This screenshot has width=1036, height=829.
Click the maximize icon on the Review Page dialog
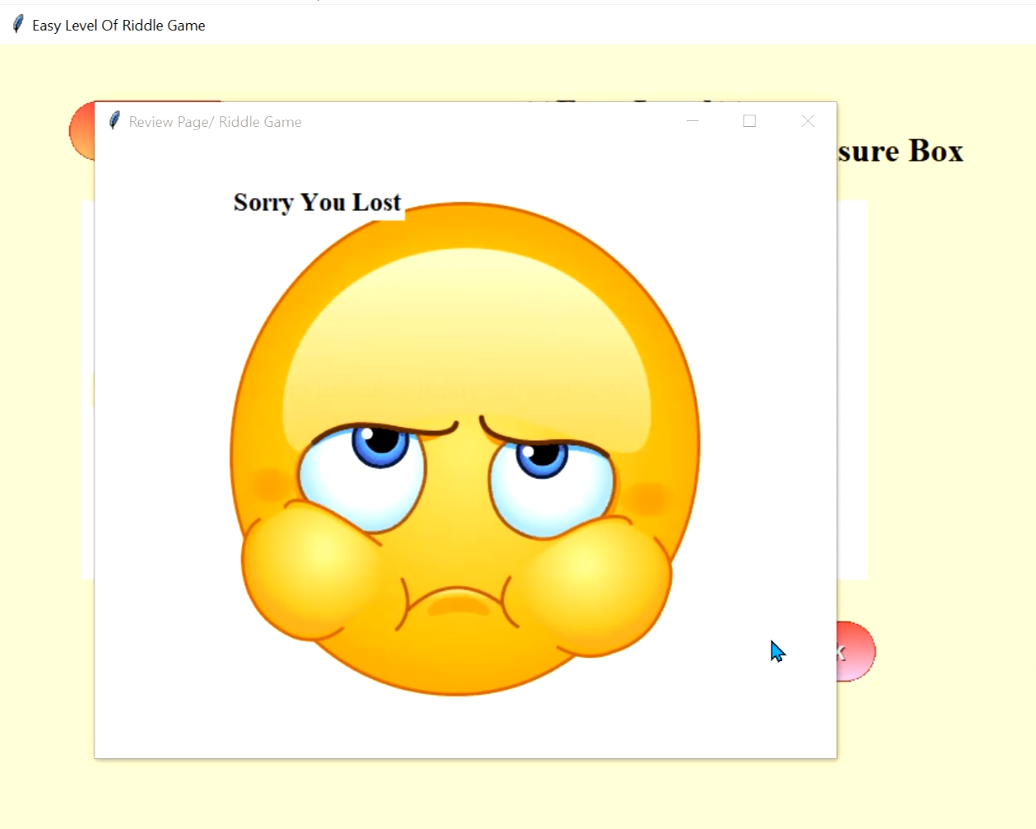click(x=749, y=121)
